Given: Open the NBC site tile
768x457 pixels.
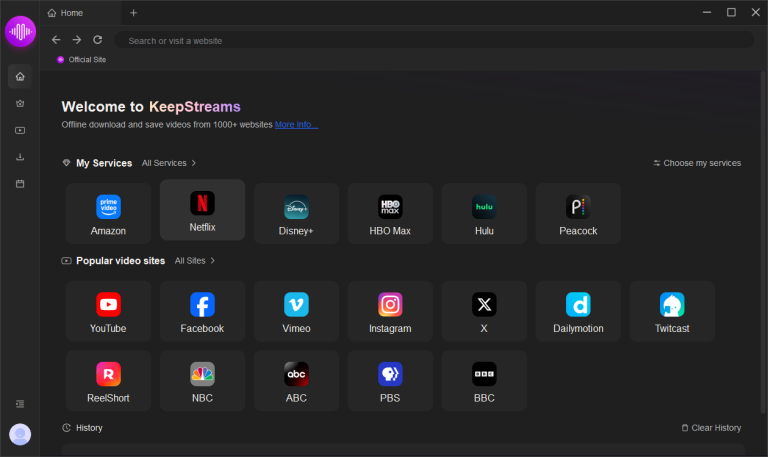Looking at the screenshot, I should (202, 381).
